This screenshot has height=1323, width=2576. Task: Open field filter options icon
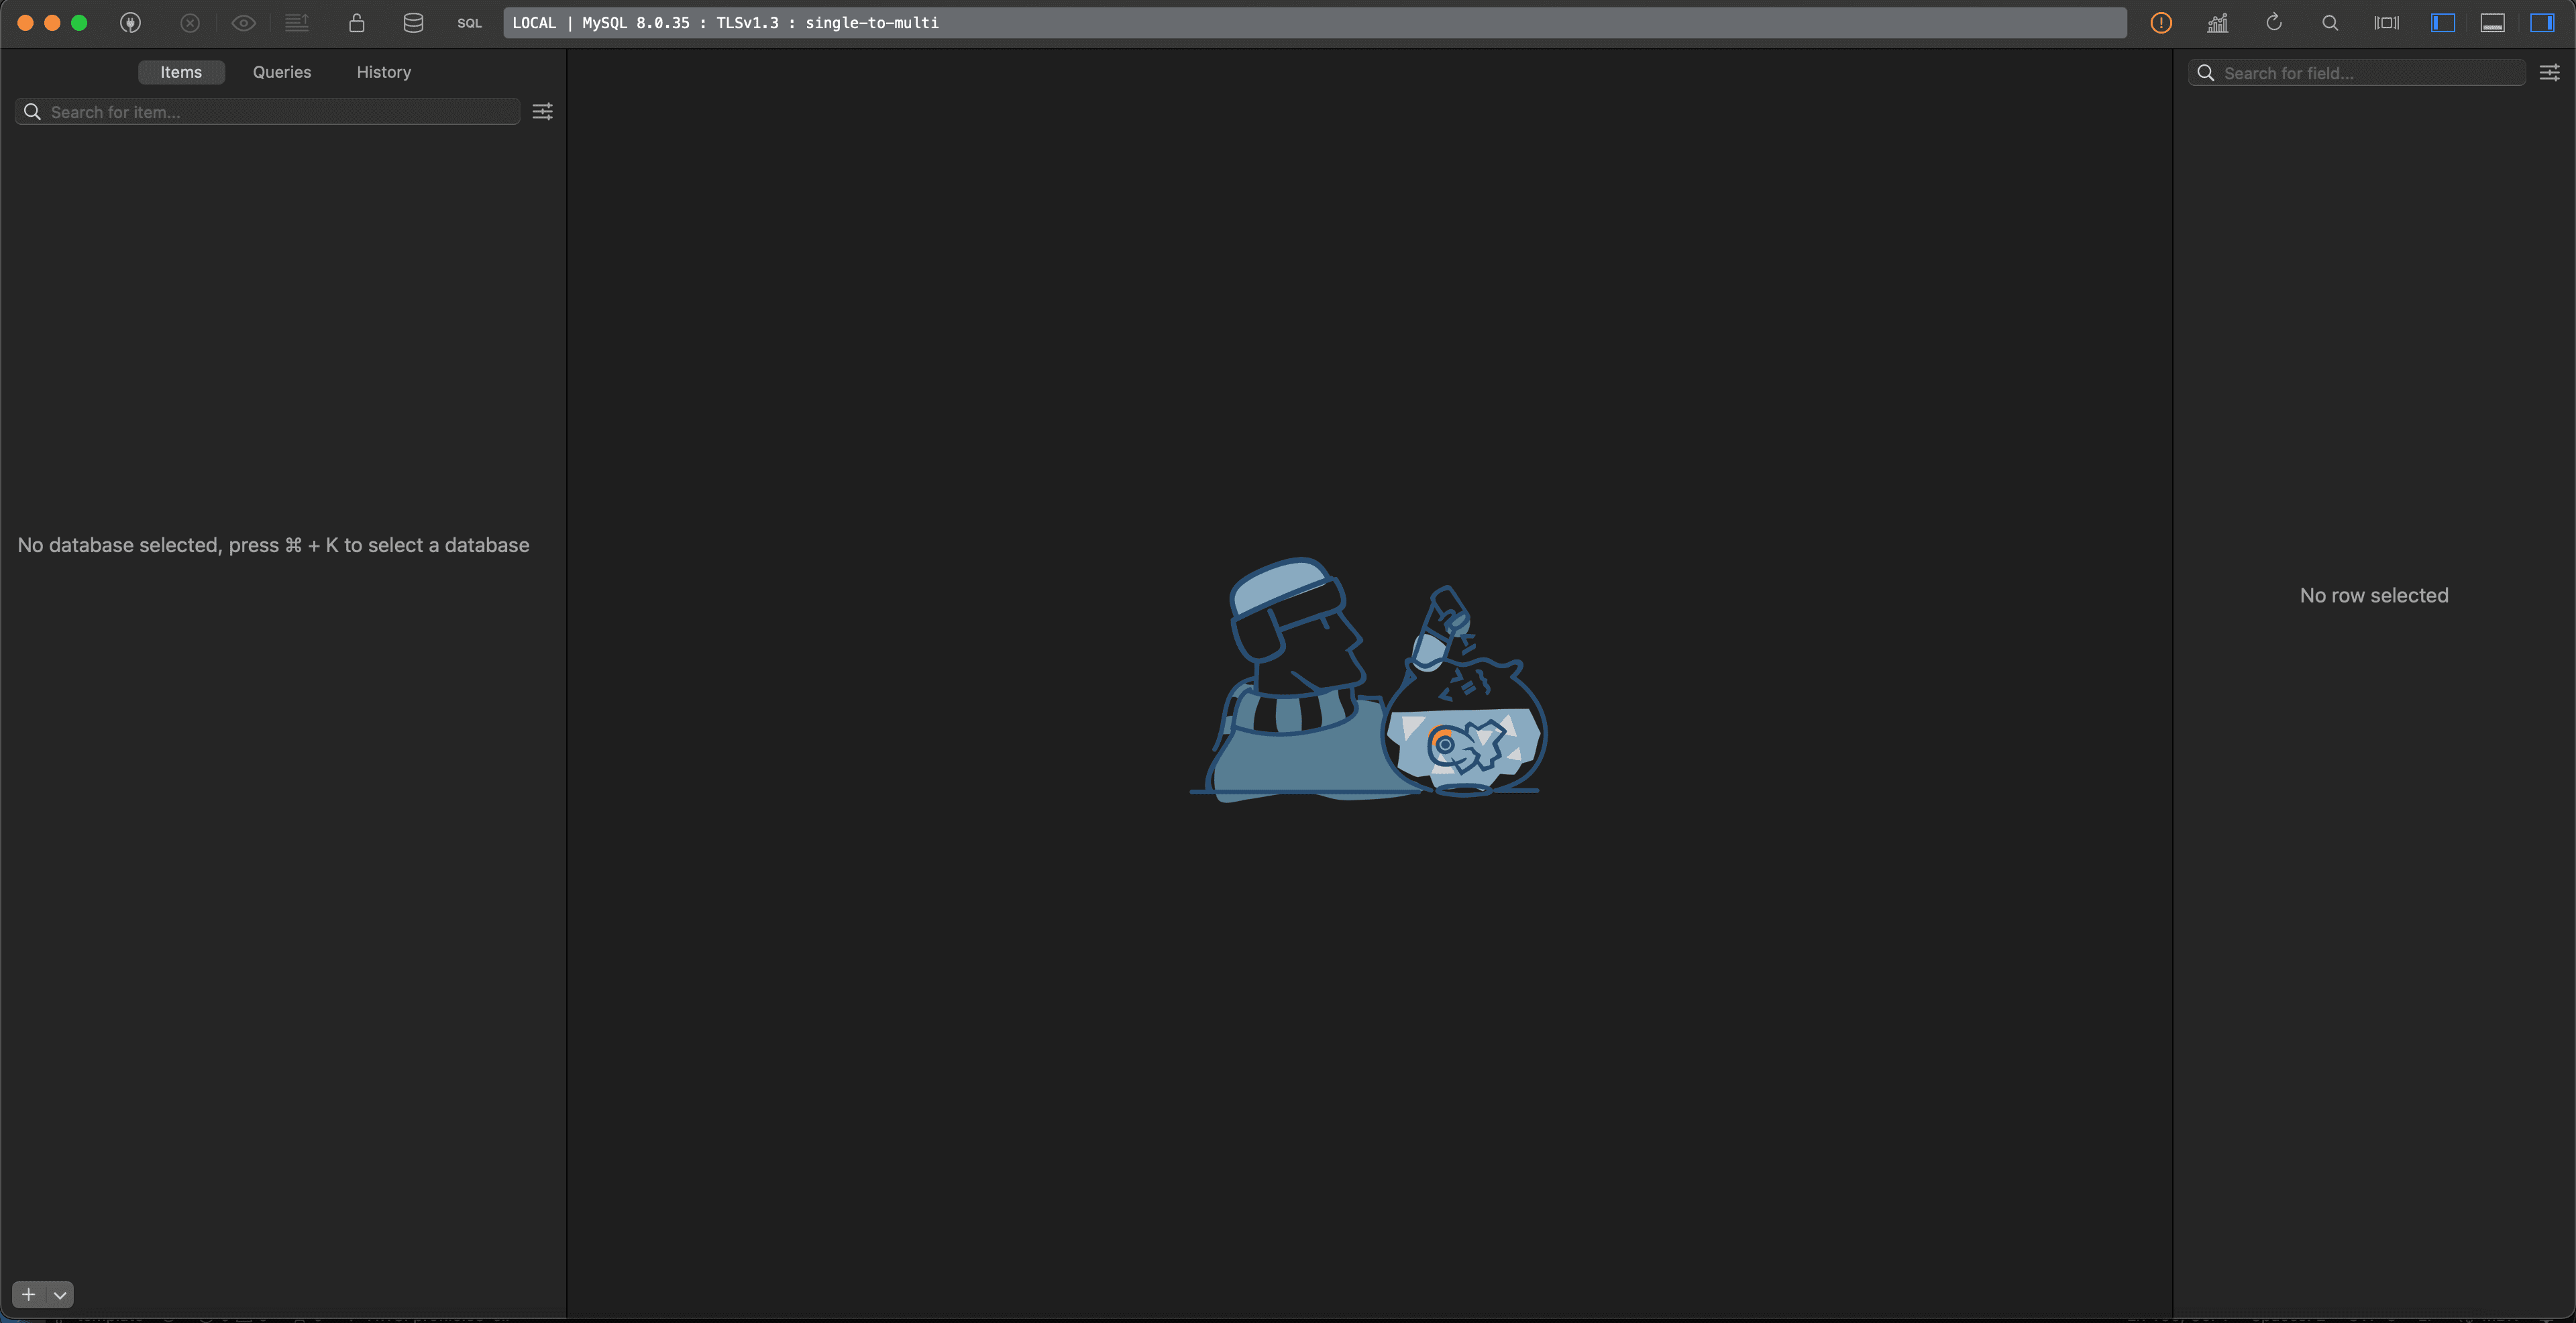click(2550, 72)
